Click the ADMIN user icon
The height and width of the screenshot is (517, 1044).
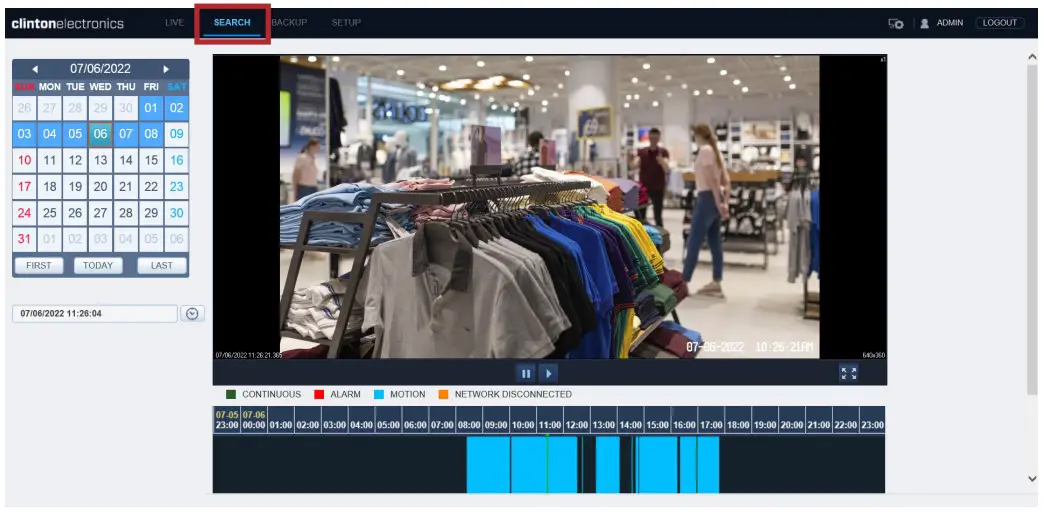click(x=925, y=23)
